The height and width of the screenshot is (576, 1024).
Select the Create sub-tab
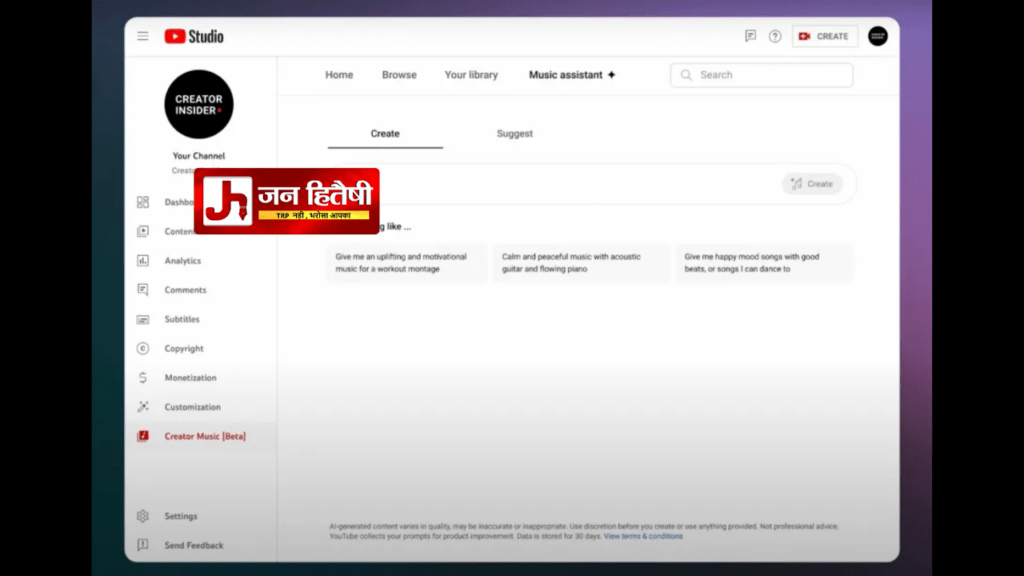point(385,133)
